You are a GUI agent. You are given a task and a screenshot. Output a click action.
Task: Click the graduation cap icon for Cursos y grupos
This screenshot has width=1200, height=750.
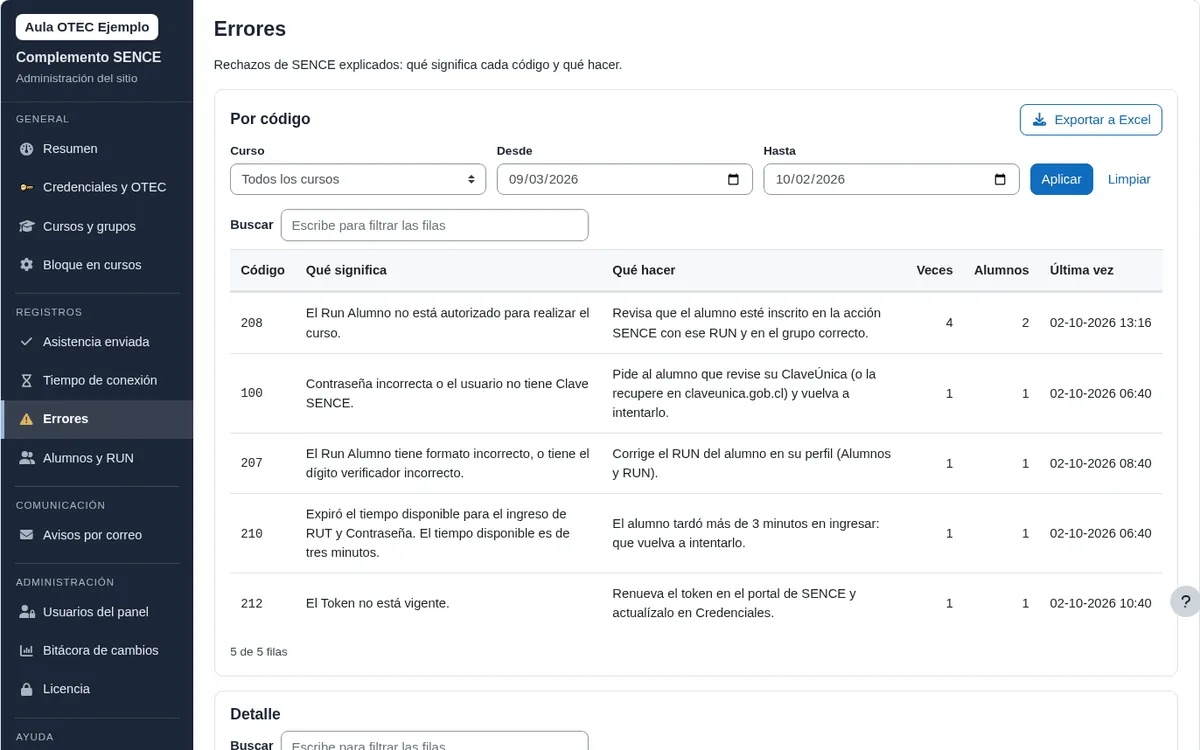pos(27,227)
